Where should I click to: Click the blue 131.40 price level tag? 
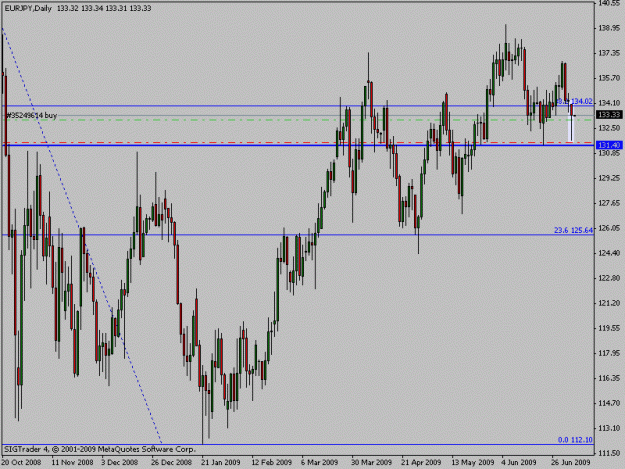(609, 145)
